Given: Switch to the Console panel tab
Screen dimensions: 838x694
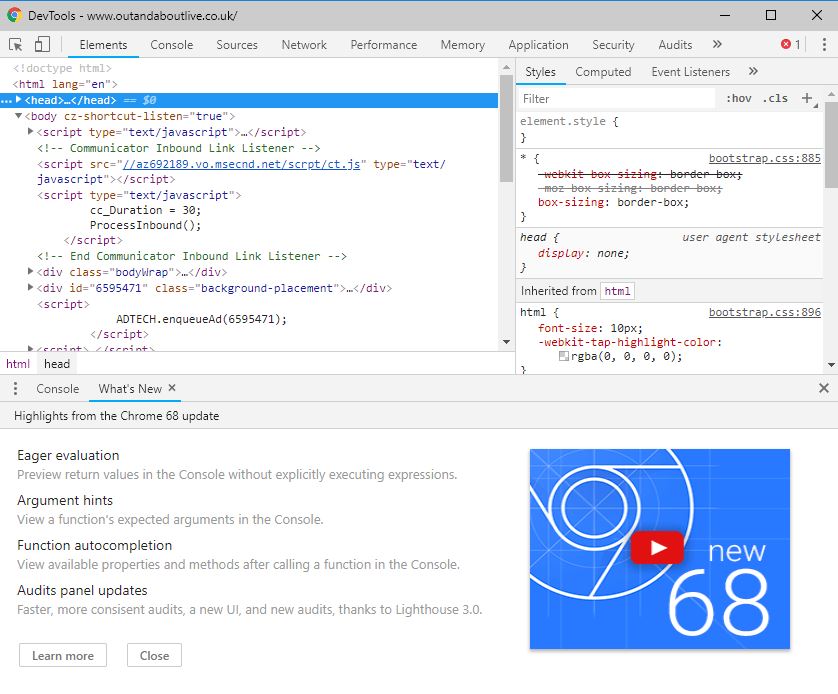Looking at the screenshot, I should [172, 45].
